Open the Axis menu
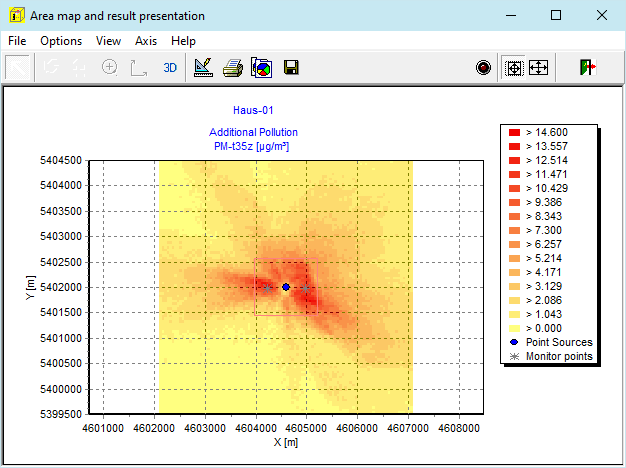The width and height of the screenshot is (626, 468). point(146,41)
